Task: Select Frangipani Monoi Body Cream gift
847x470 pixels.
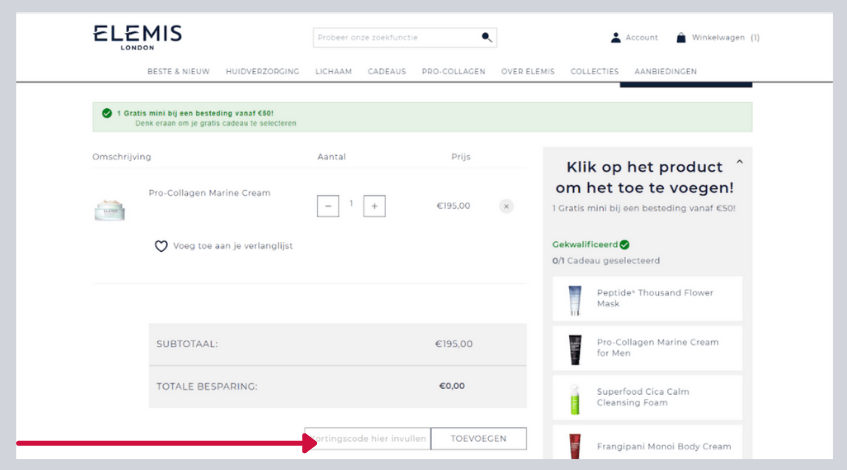Action: (x=647, y=443)
